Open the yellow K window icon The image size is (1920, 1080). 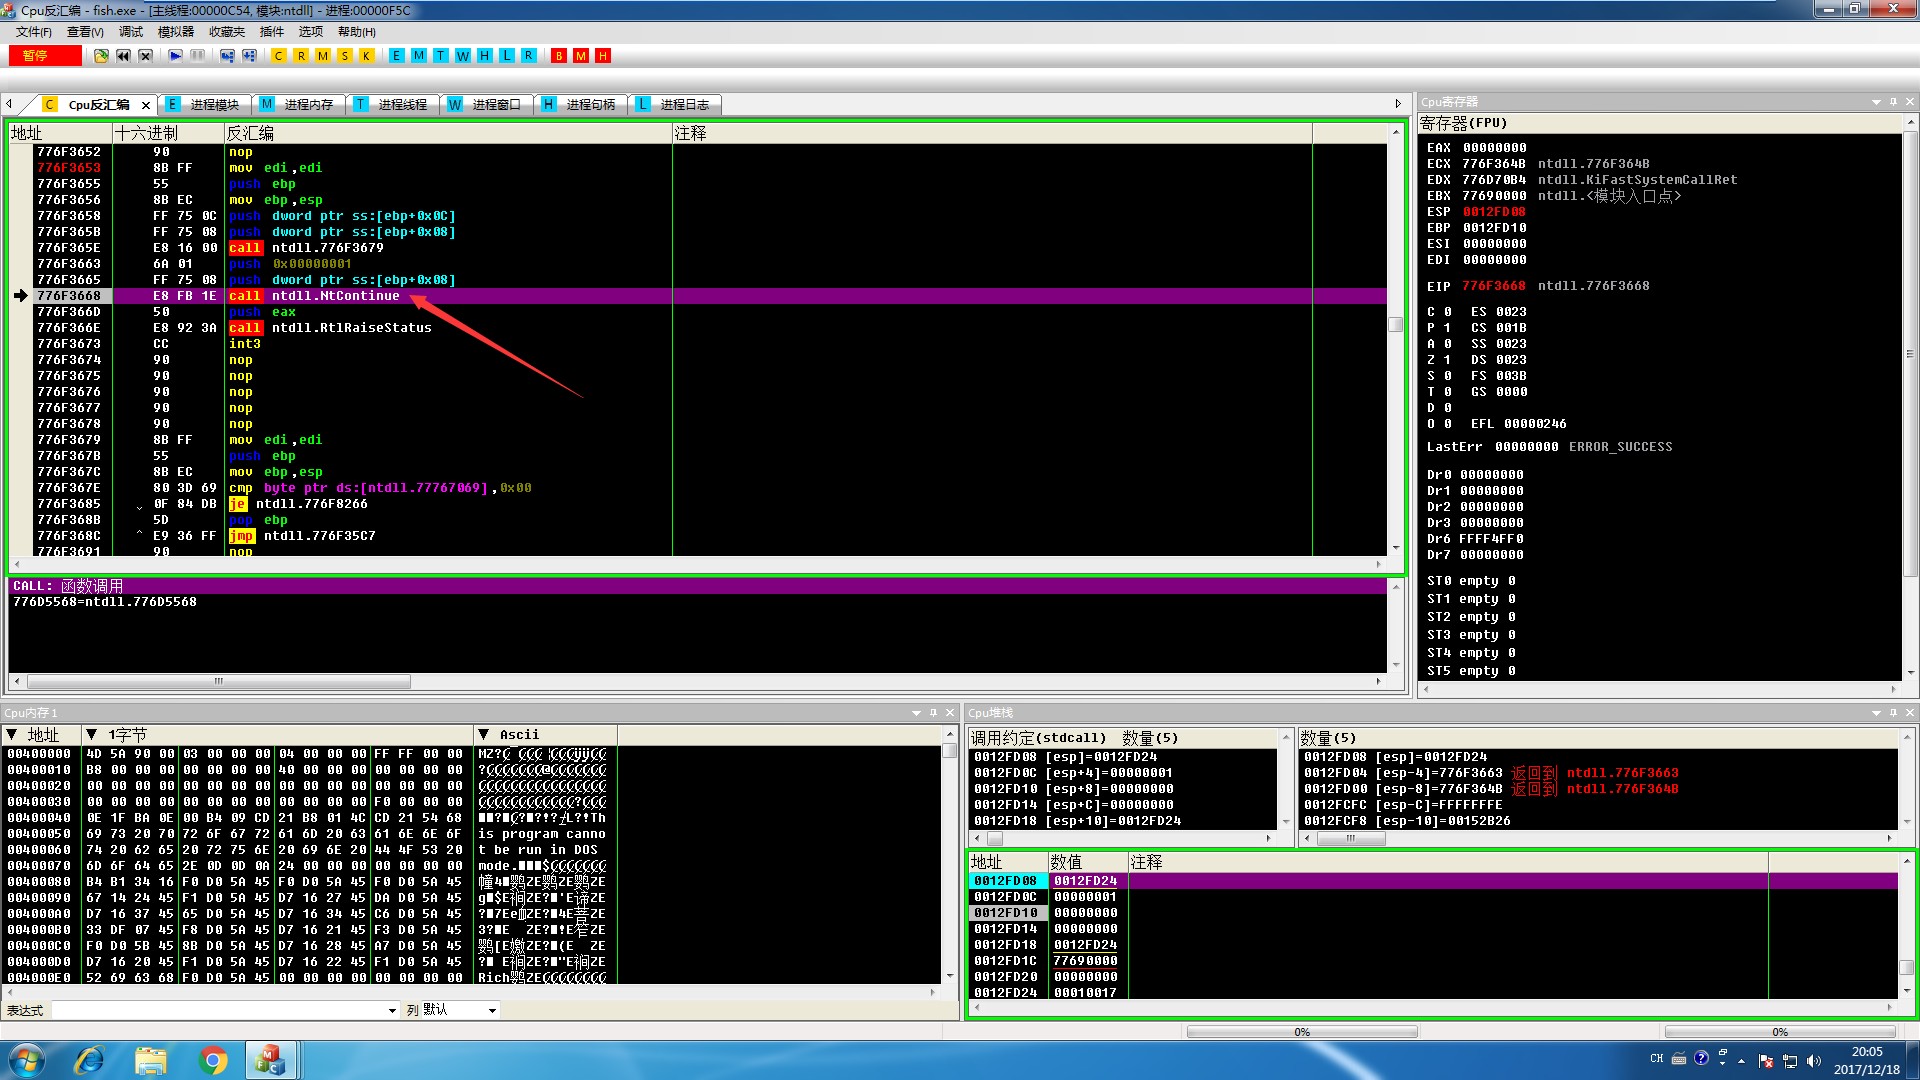click(x=367, y=56)
